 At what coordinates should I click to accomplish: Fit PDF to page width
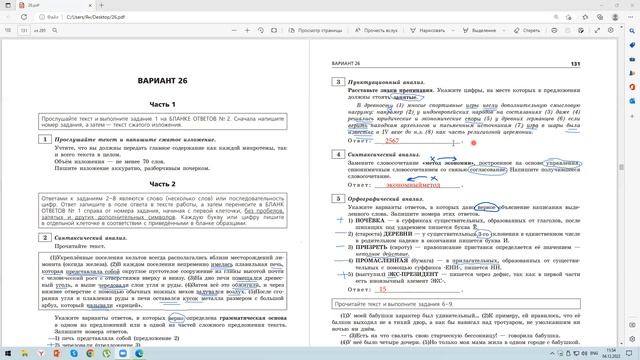click(274, 30)
